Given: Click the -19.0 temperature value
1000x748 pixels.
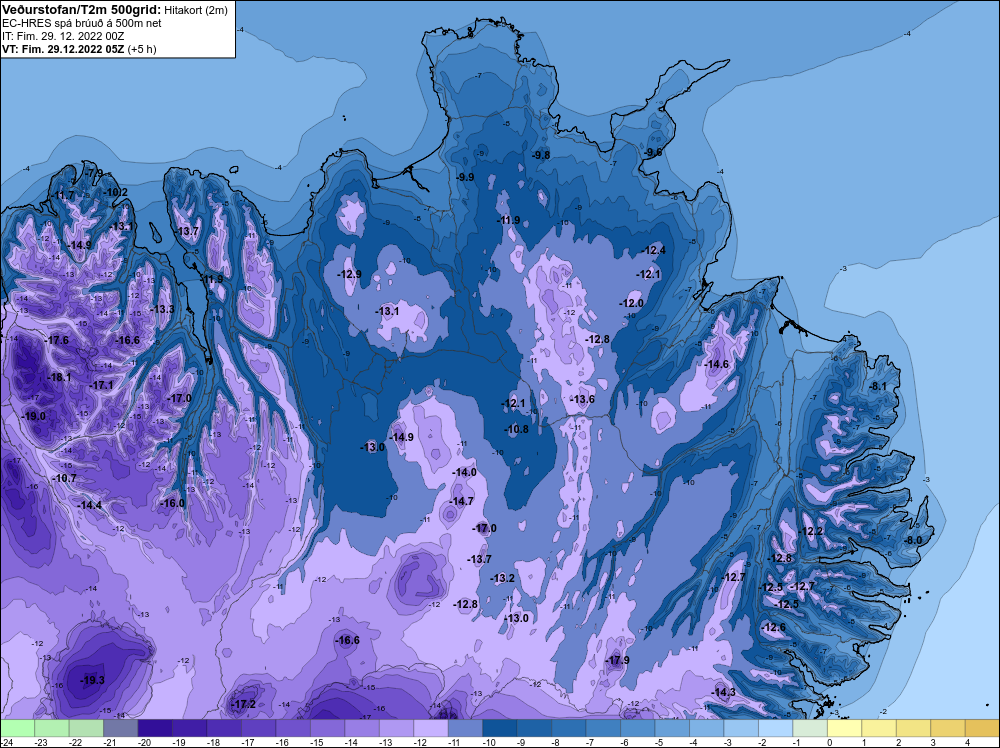Looking at the screenshot, I should tap(34, 416).
